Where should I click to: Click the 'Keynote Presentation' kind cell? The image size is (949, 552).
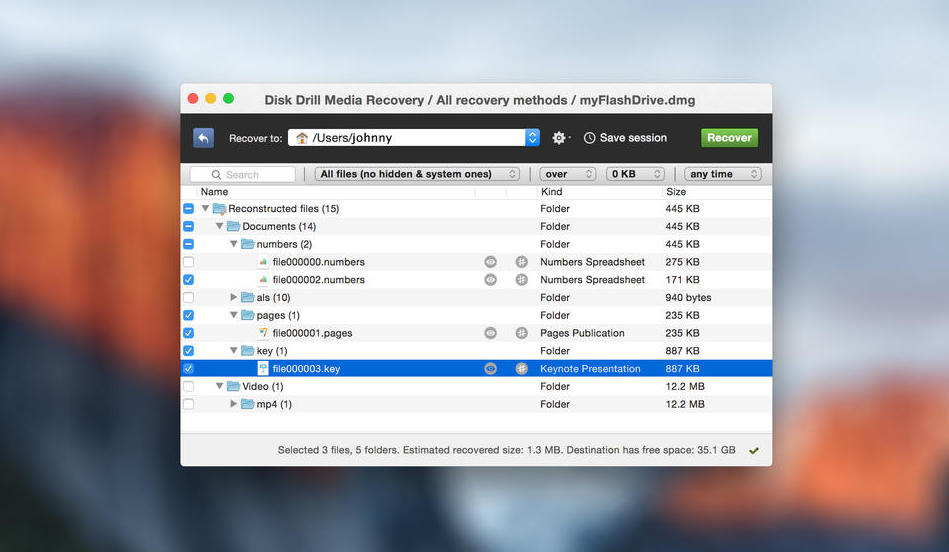click(590, 369)
